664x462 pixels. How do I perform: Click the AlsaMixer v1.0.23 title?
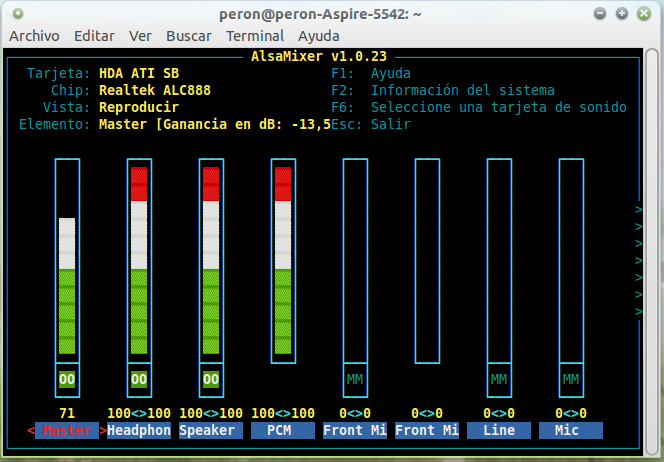pos(319,56)
